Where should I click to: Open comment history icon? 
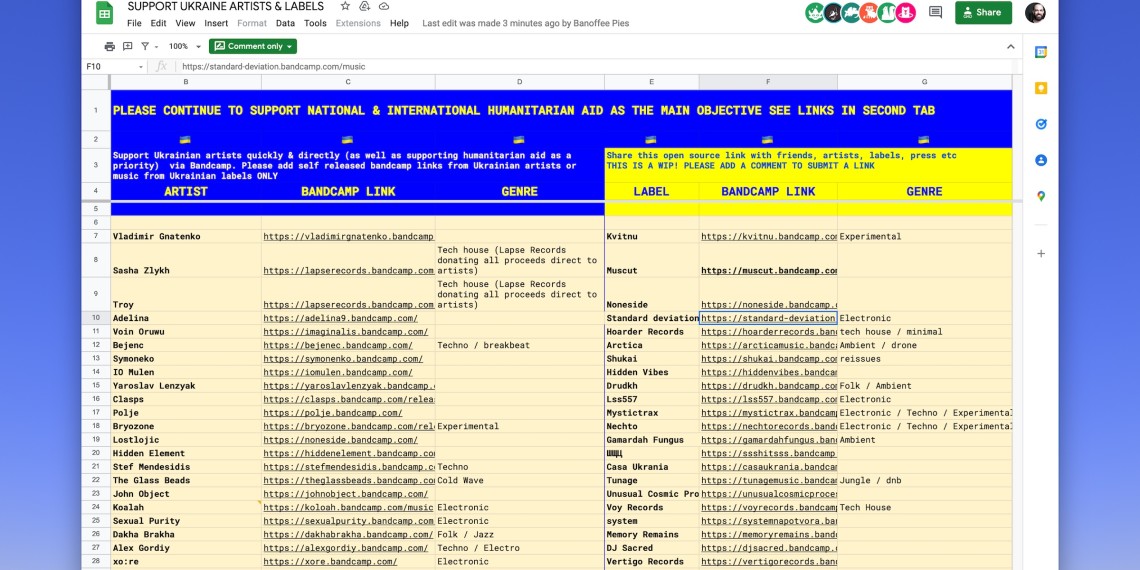point(935,12)
